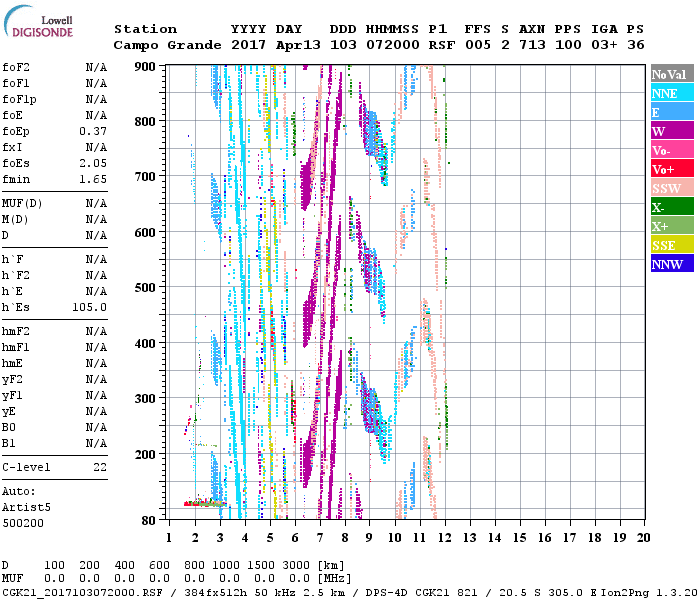Click the PPS value 100
This screenshot has width=700, height=600.
click(568, 45)
